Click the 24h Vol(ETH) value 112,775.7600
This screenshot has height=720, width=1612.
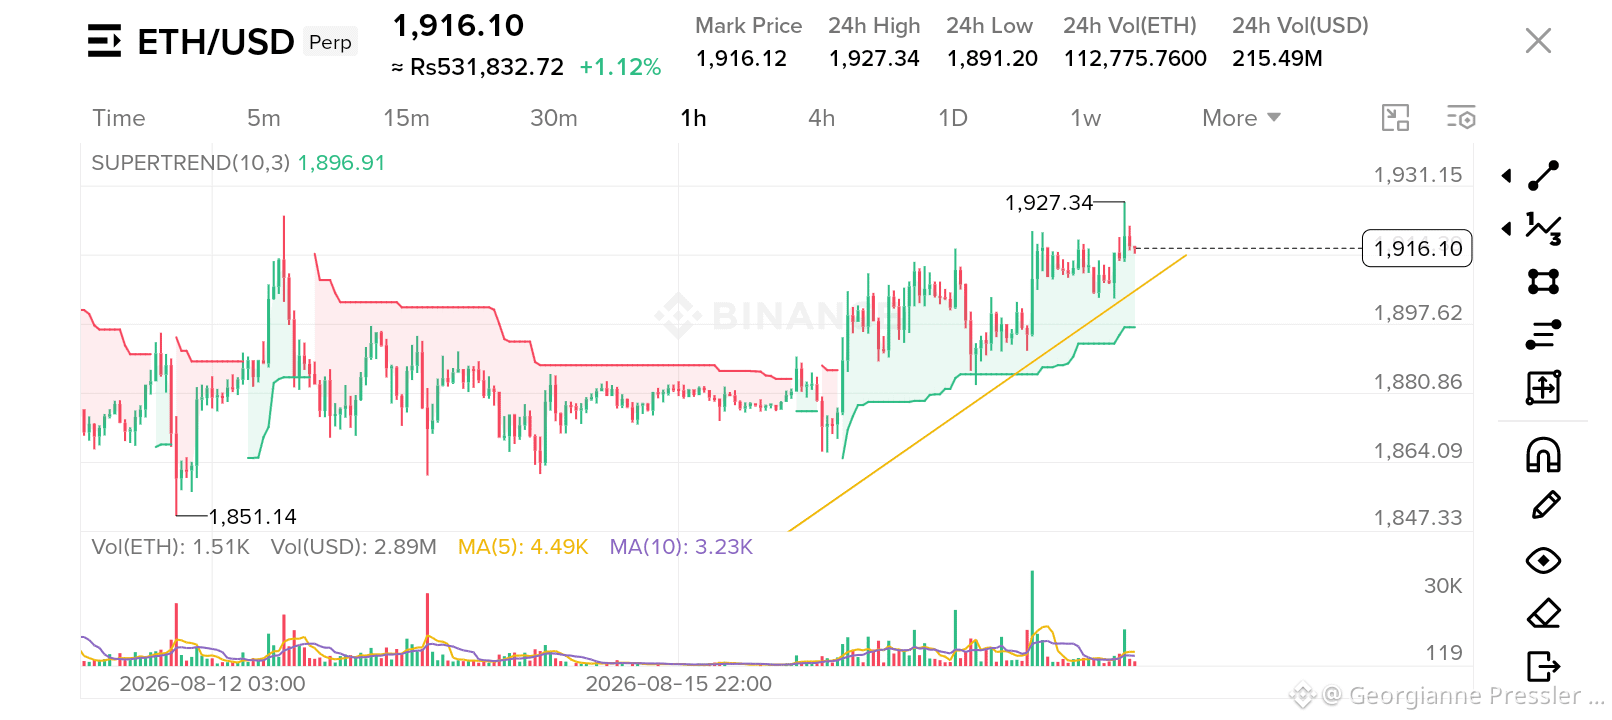(x=1135, y=59)
